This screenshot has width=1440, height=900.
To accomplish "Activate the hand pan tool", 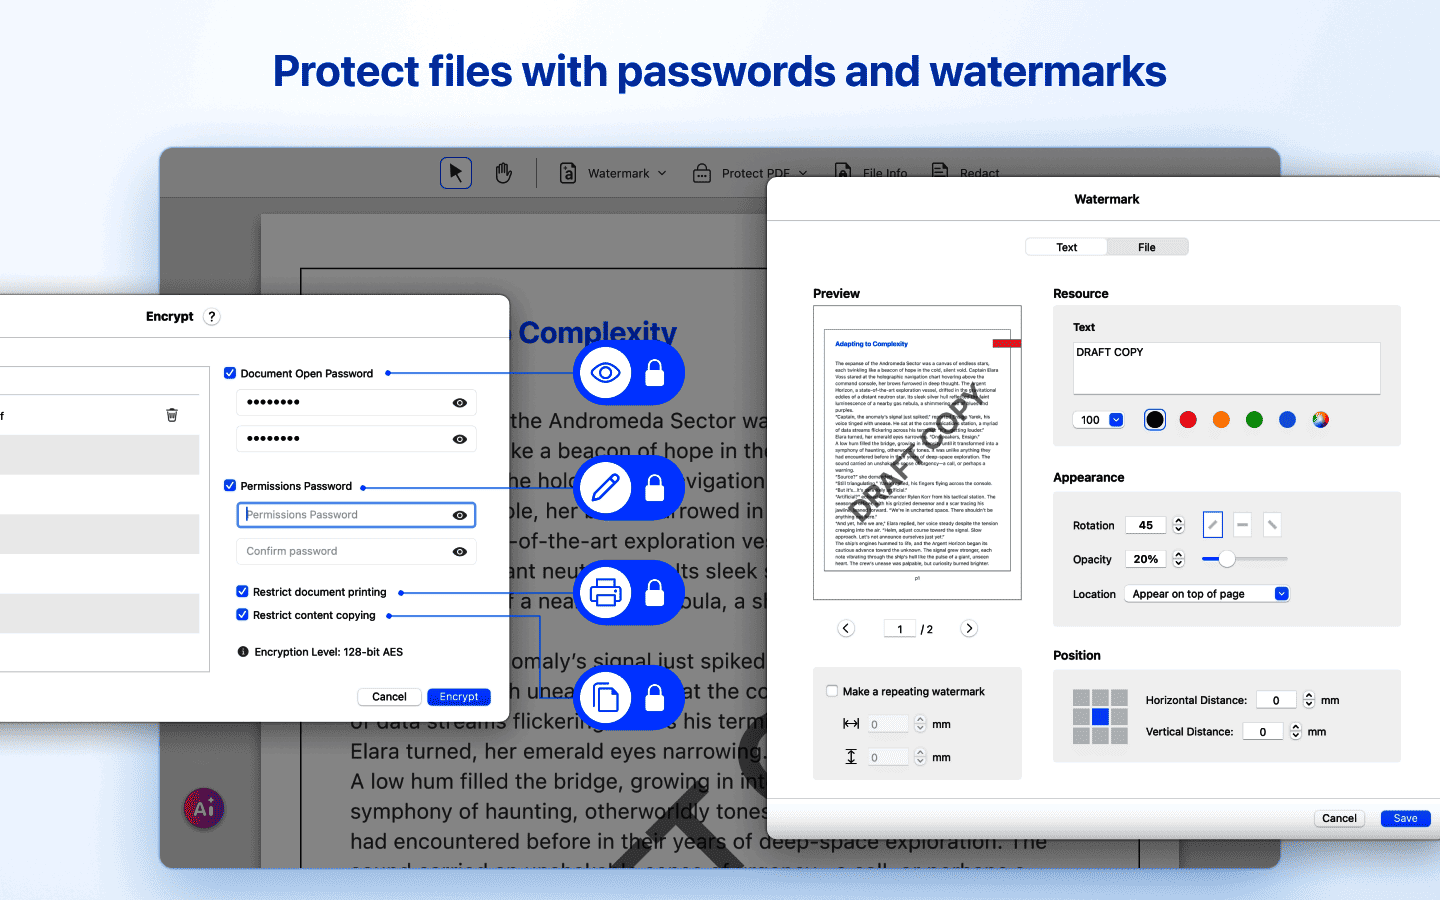I will click(x=503, y=172).
